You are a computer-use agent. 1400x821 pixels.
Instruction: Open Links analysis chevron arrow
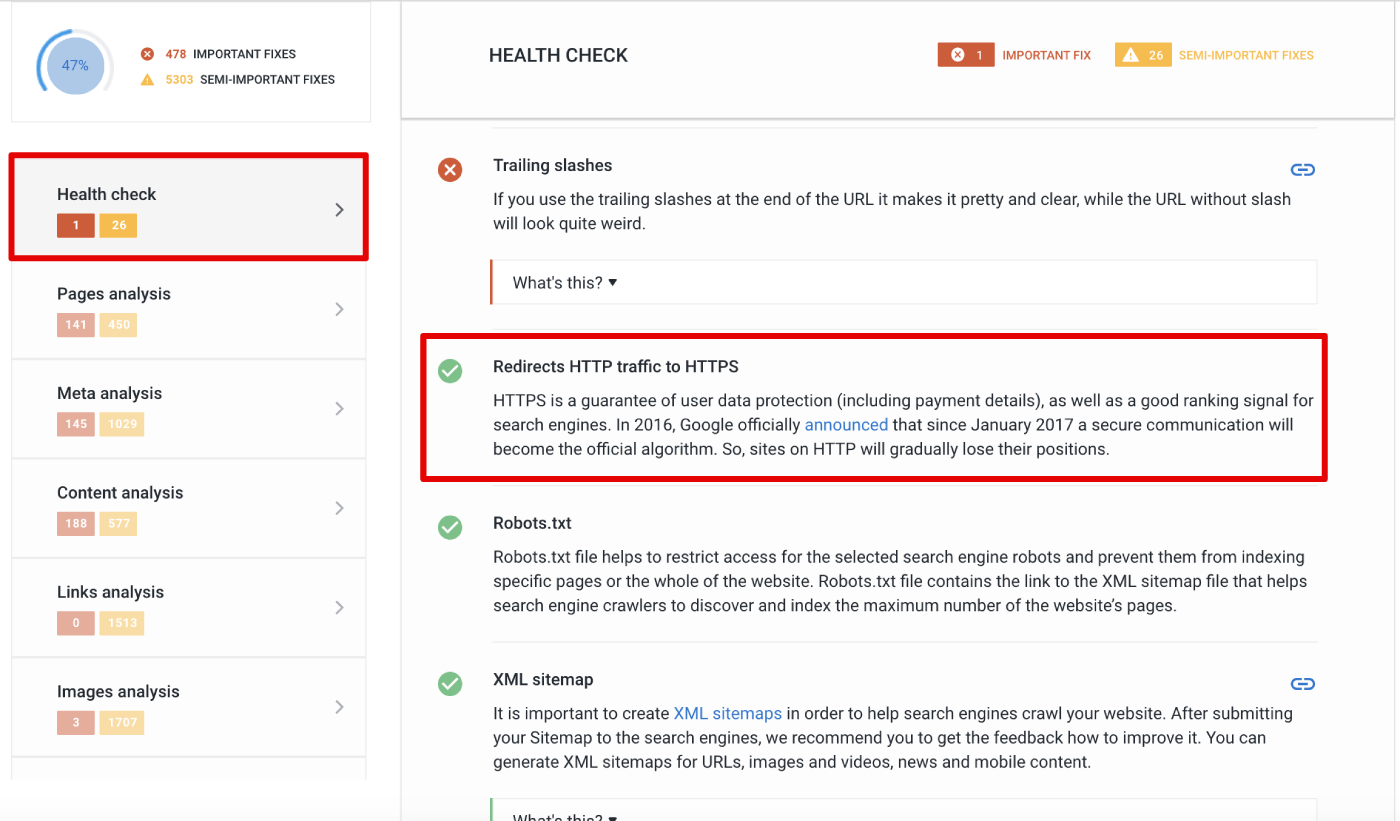pyautogui.click(x=339, y=607)
